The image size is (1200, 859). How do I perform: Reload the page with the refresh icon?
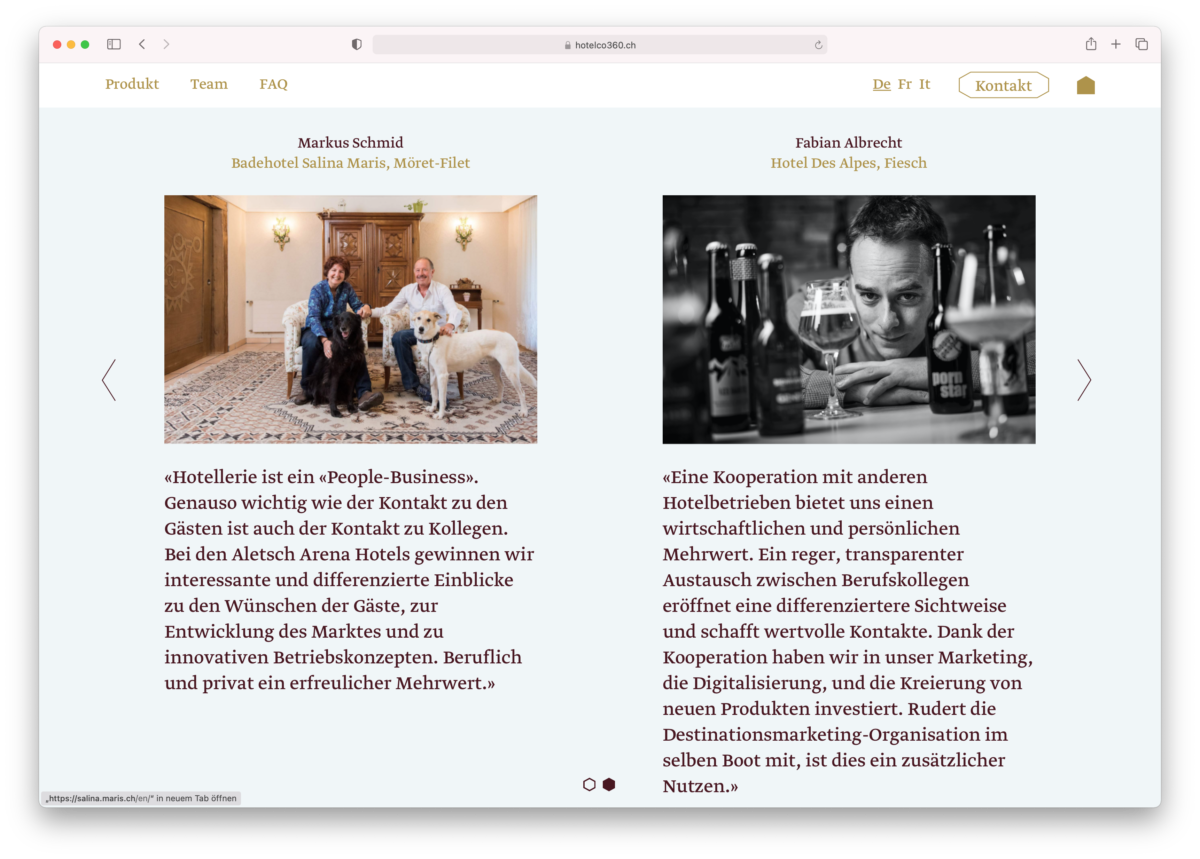click(x=818, y=45)
